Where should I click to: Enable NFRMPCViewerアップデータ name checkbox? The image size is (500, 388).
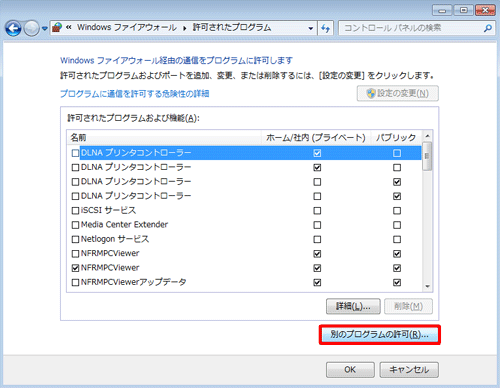[75, 282]
